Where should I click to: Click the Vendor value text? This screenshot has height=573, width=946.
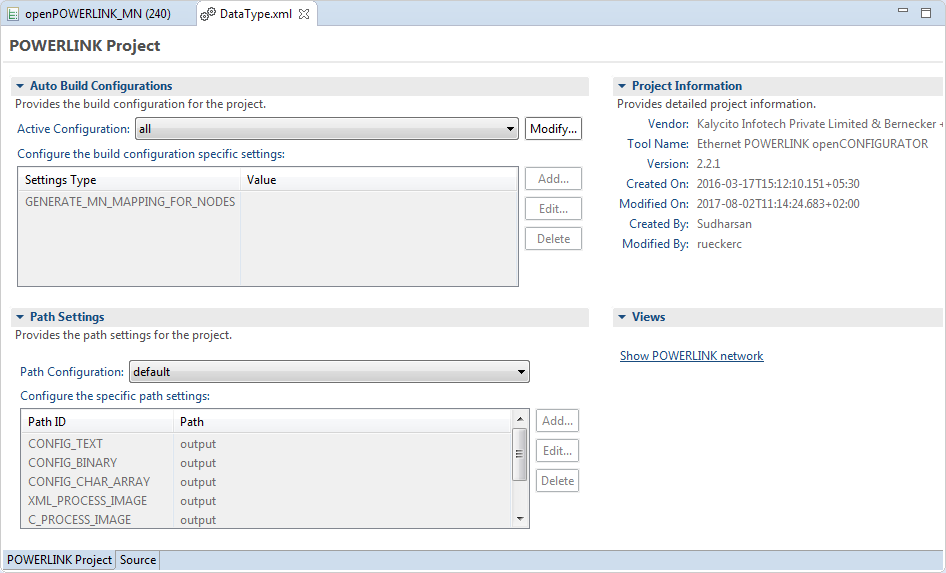[819, 124]
